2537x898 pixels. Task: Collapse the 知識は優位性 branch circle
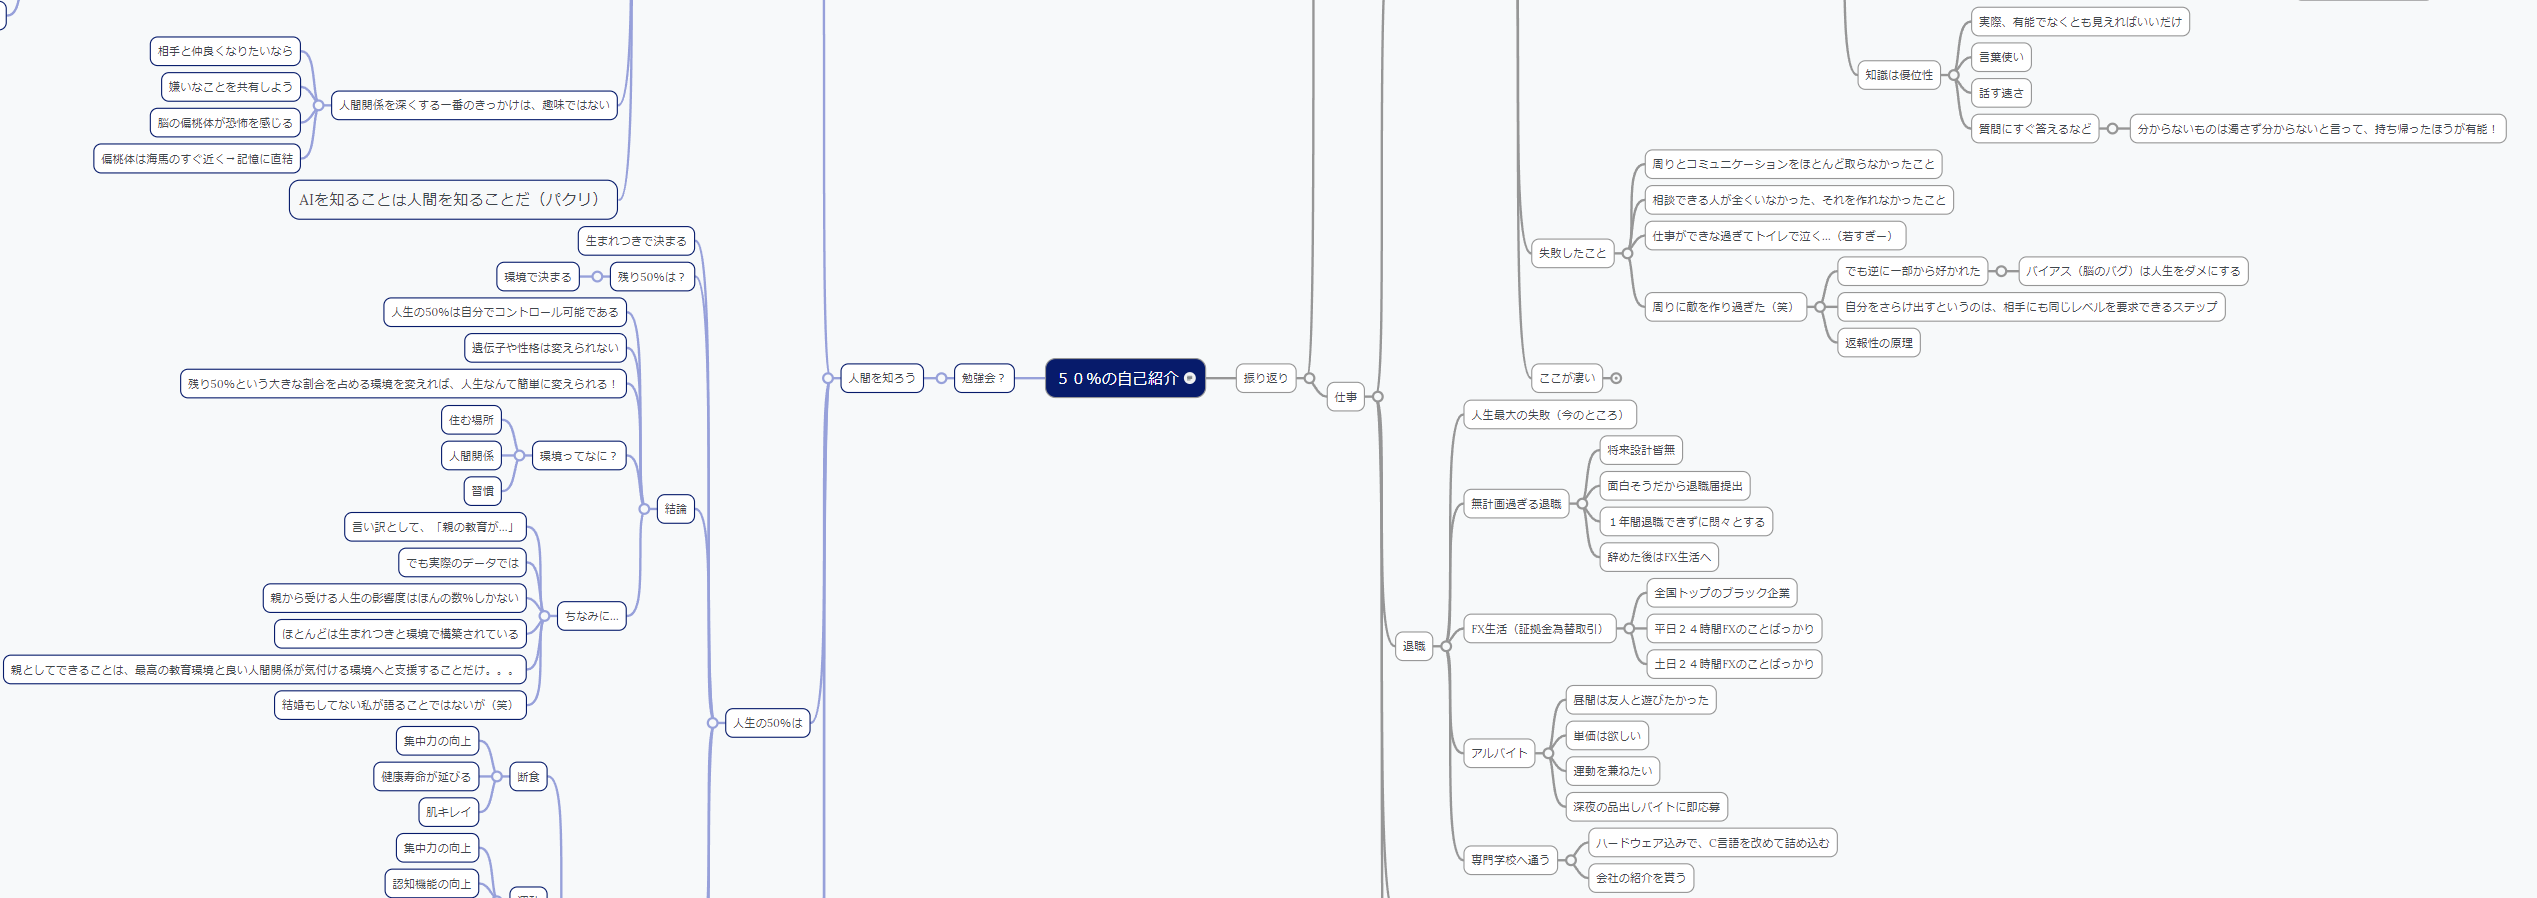click(x=1954, y=75)
